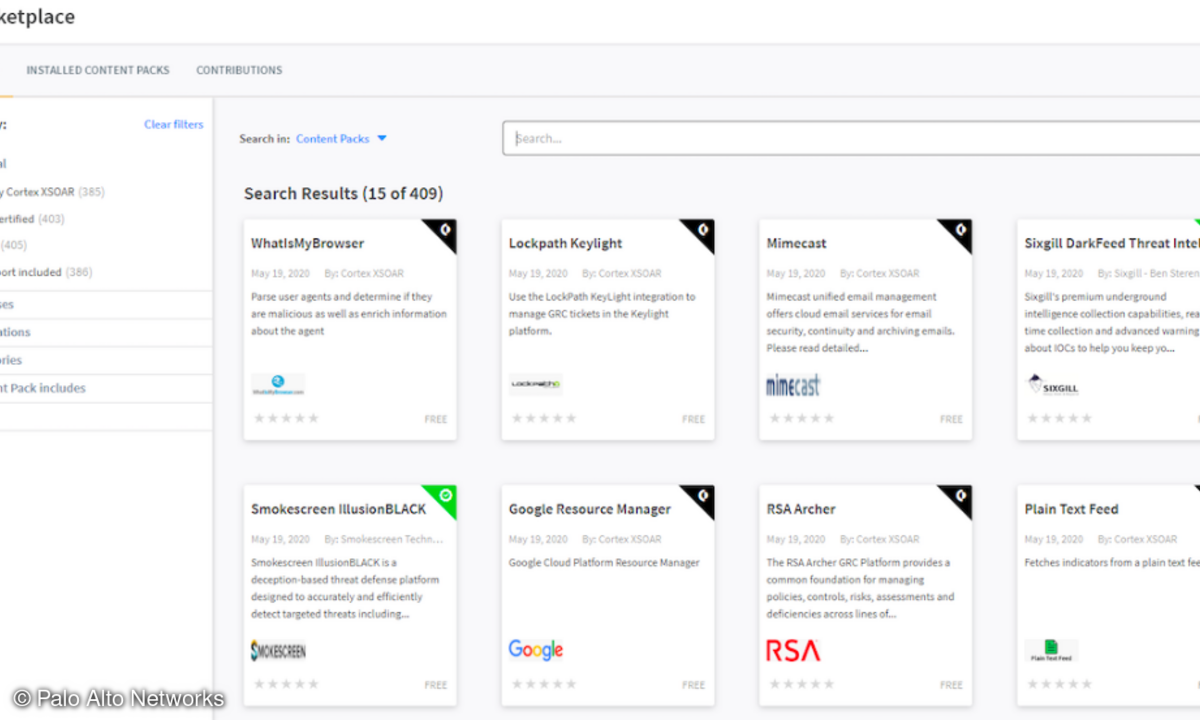Click the Clear filters link
The width and height of the screenshot is (1200, 720).
tap(173, 124)
